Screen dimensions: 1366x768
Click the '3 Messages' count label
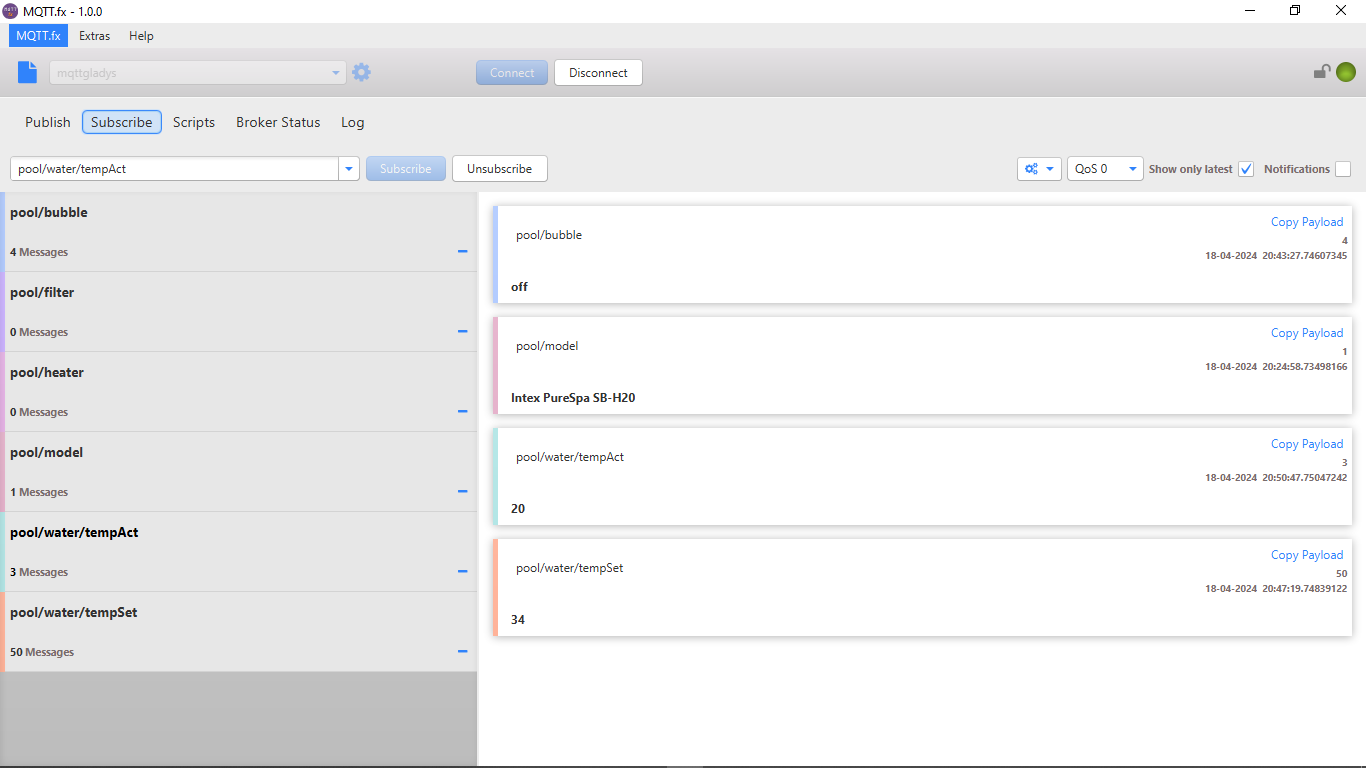coord(39,572)
